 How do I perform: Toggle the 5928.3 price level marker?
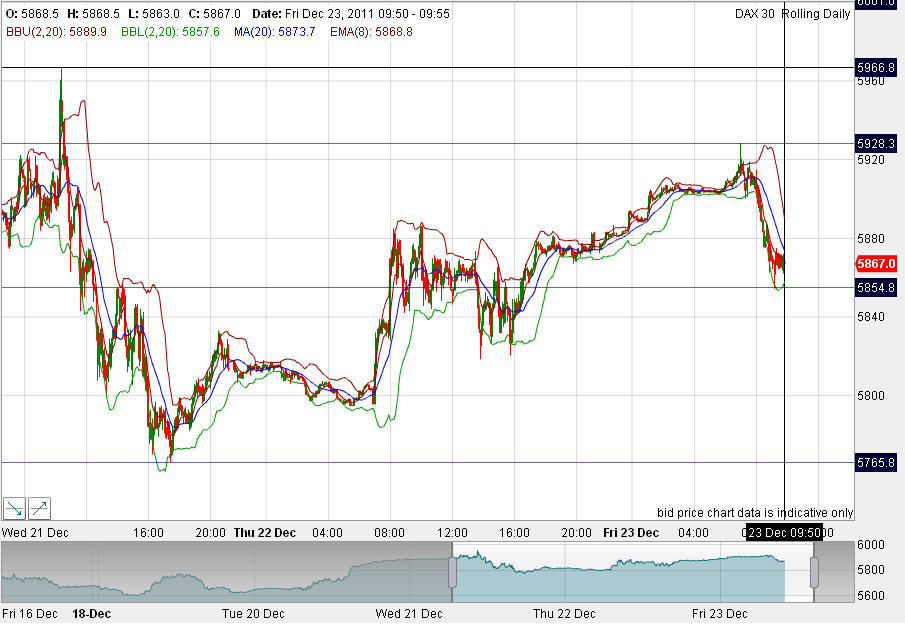(874, 144)
